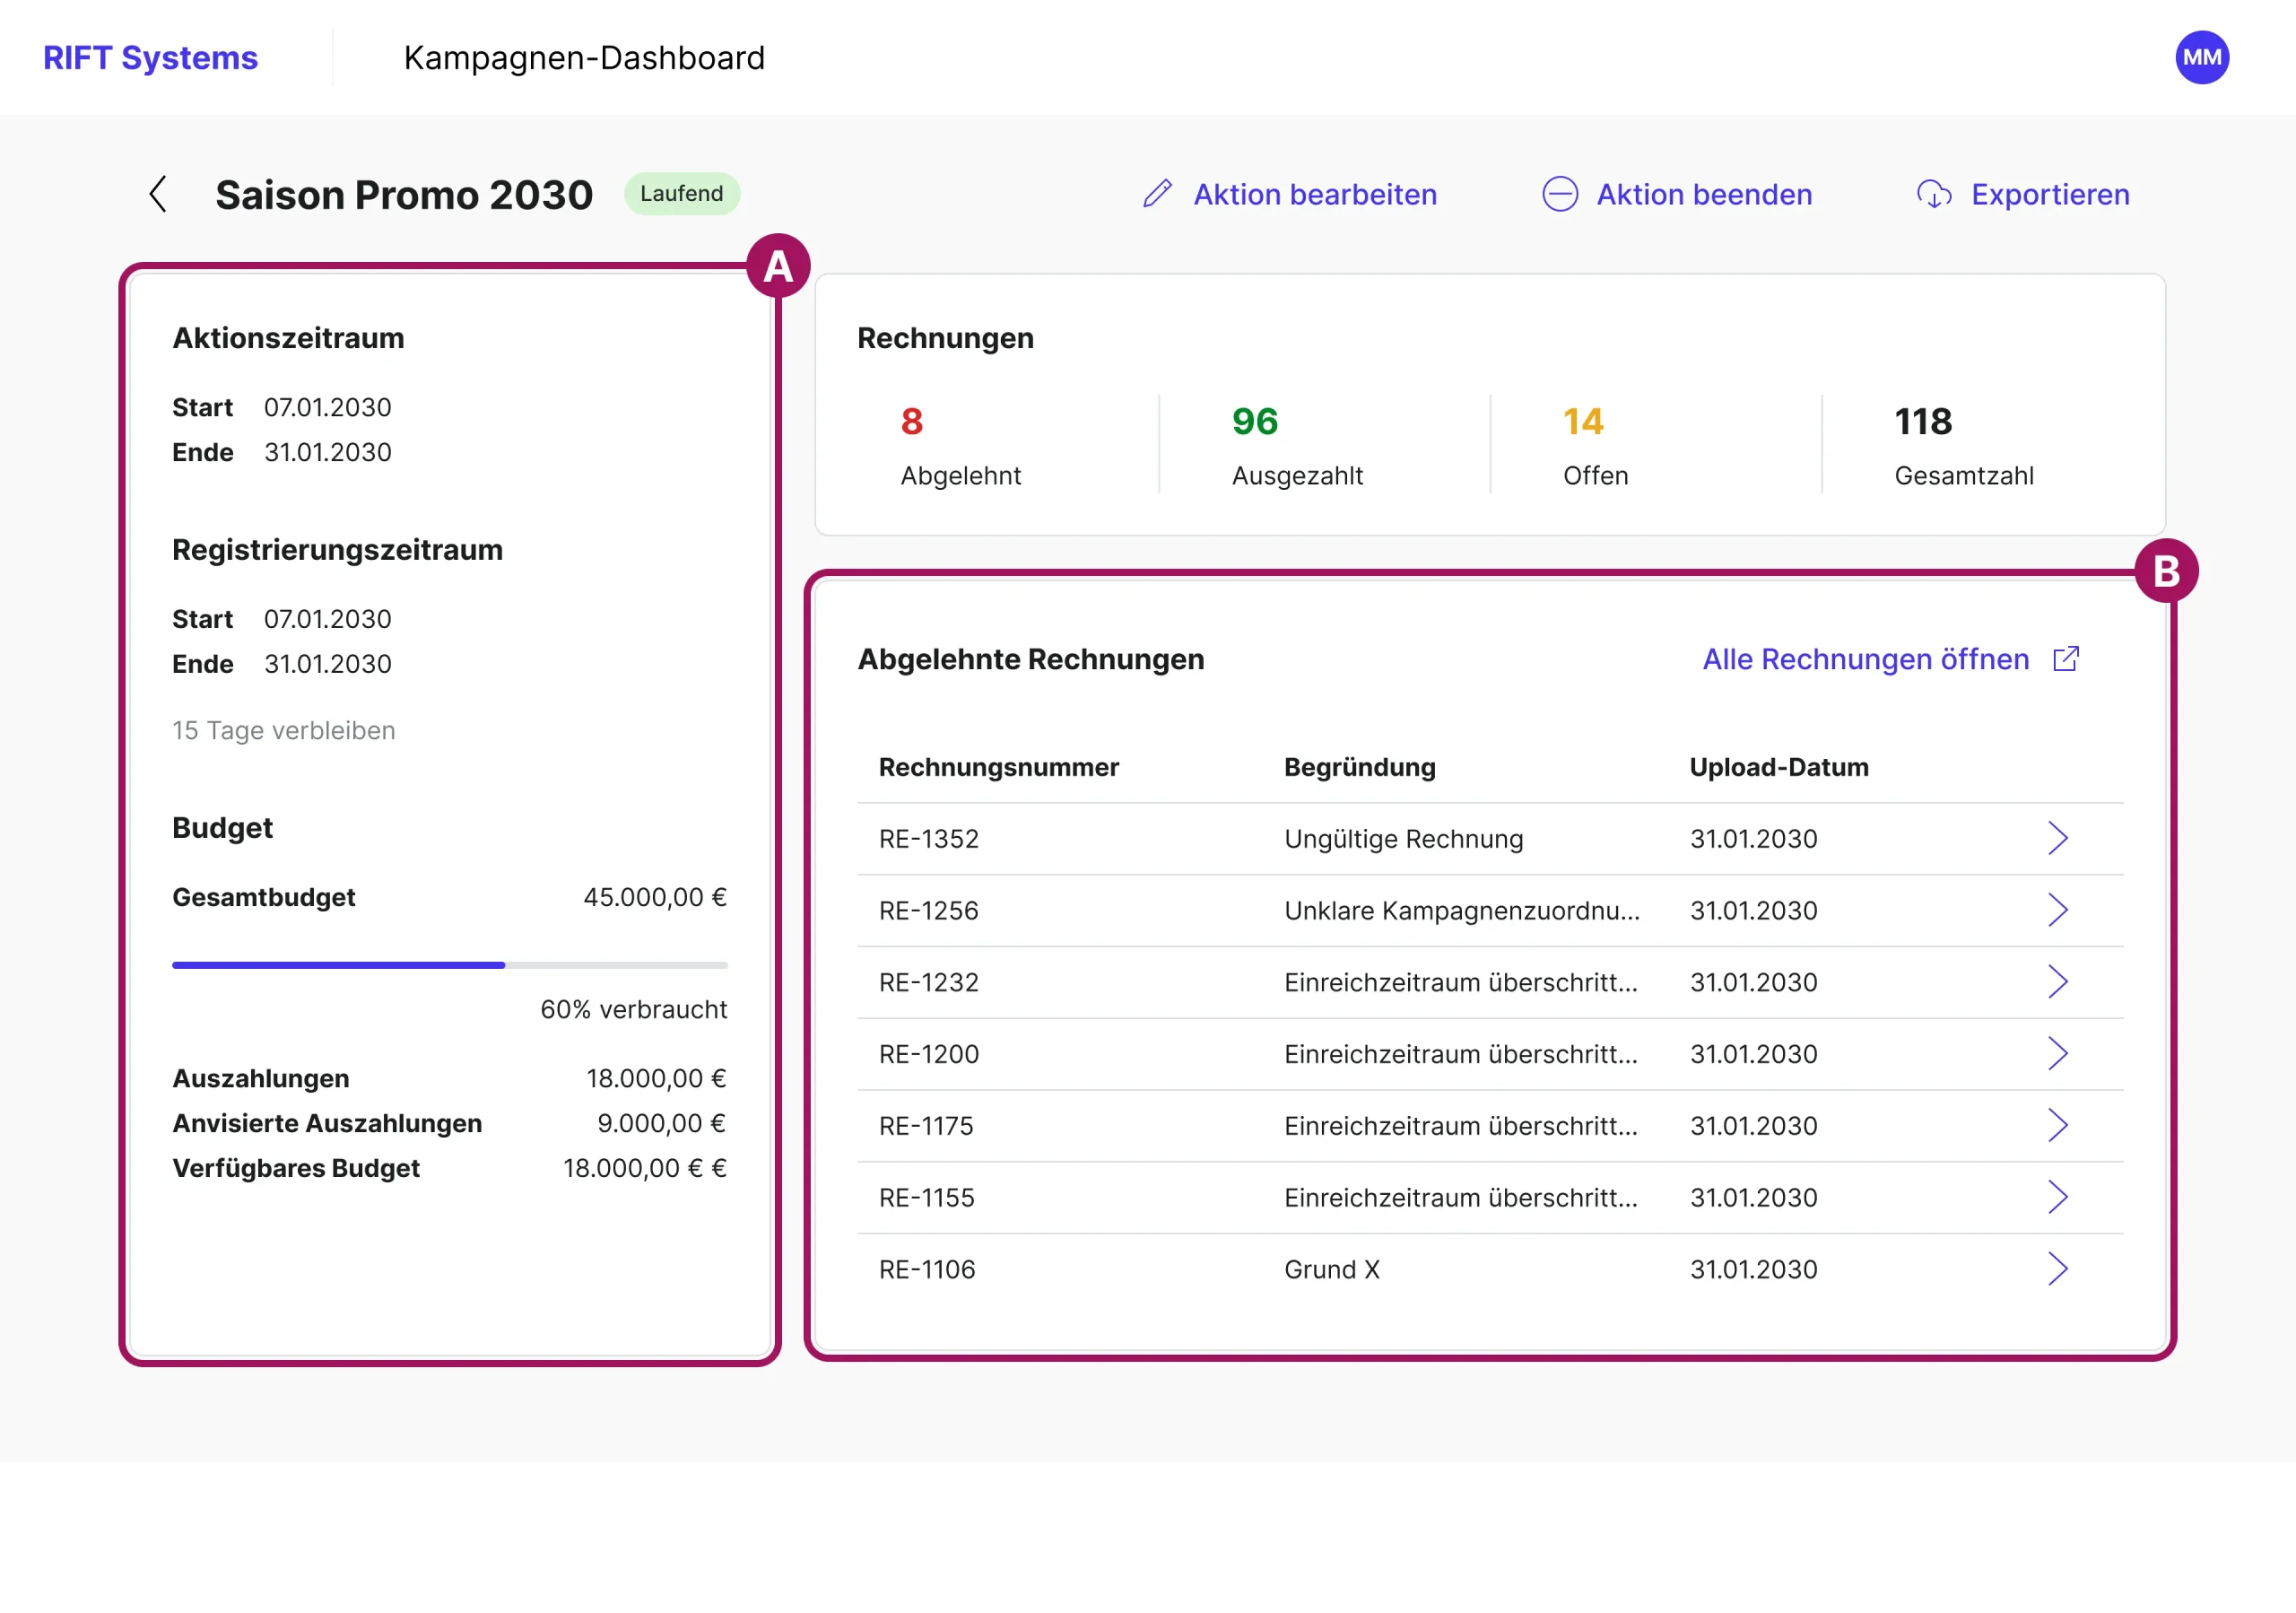Open details chevron for RE-1155
The image size is (2296, 1613).
pyautogui.click(x=2057, y=1197)
